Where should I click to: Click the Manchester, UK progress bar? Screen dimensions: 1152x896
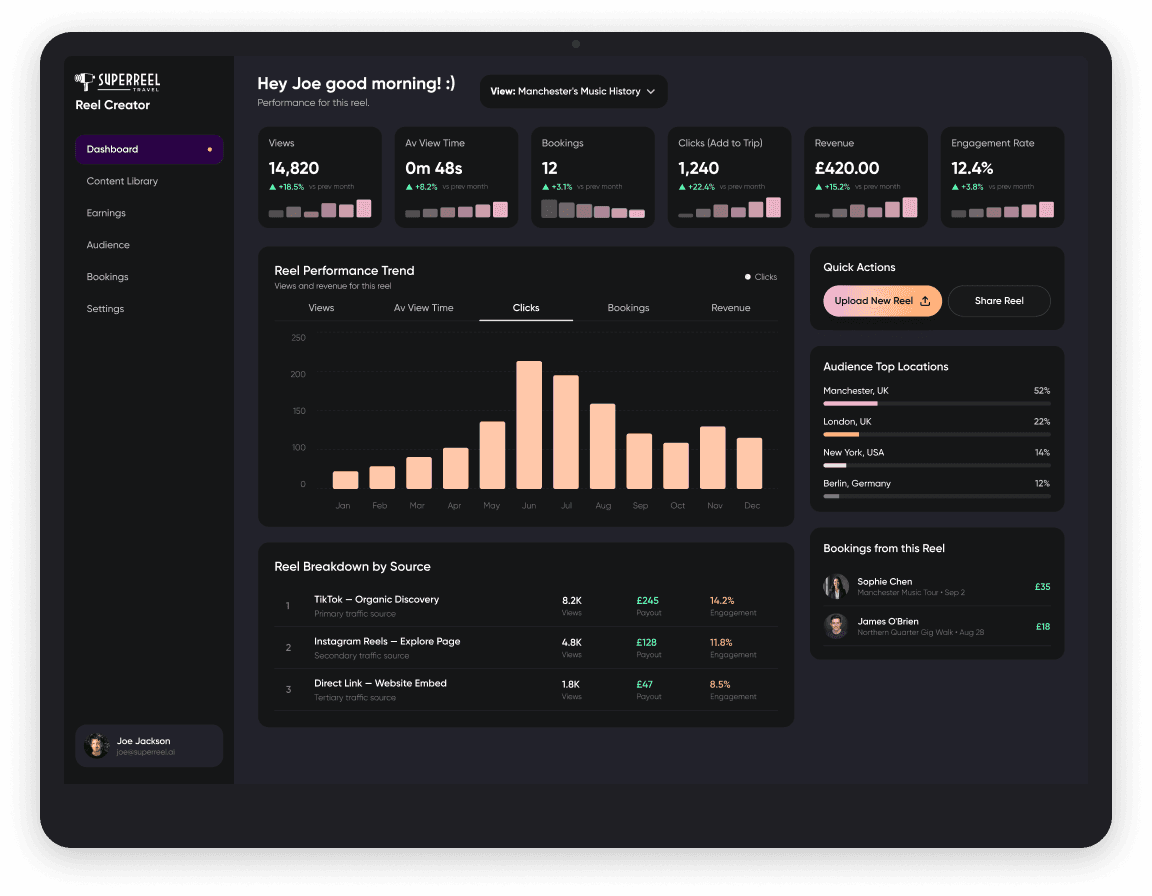click(937, 403)
